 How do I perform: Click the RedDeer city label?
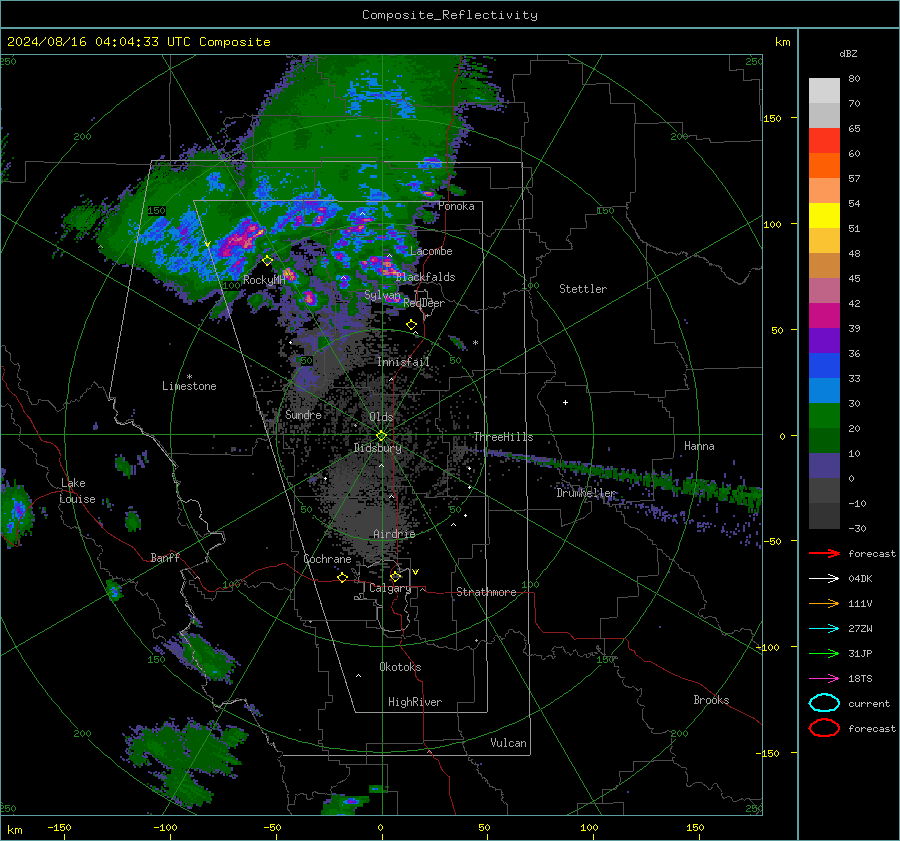pos(424,303)
